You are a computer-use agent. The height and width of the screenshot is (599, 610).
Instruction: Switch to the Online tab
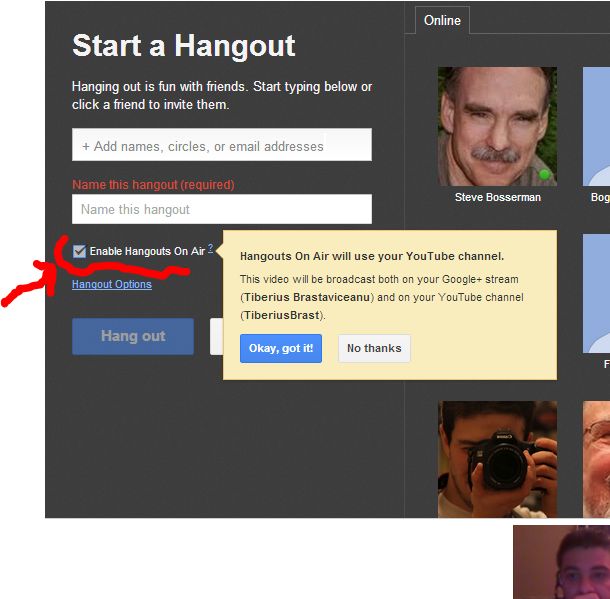click(x=442, y=20)
